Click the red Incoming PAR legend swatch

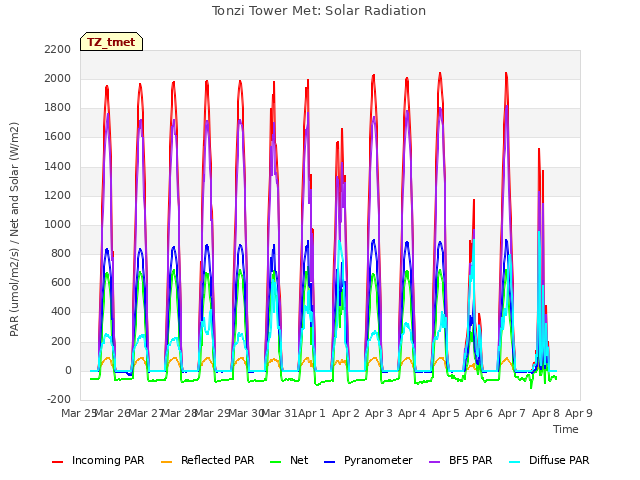click(58, 462)
